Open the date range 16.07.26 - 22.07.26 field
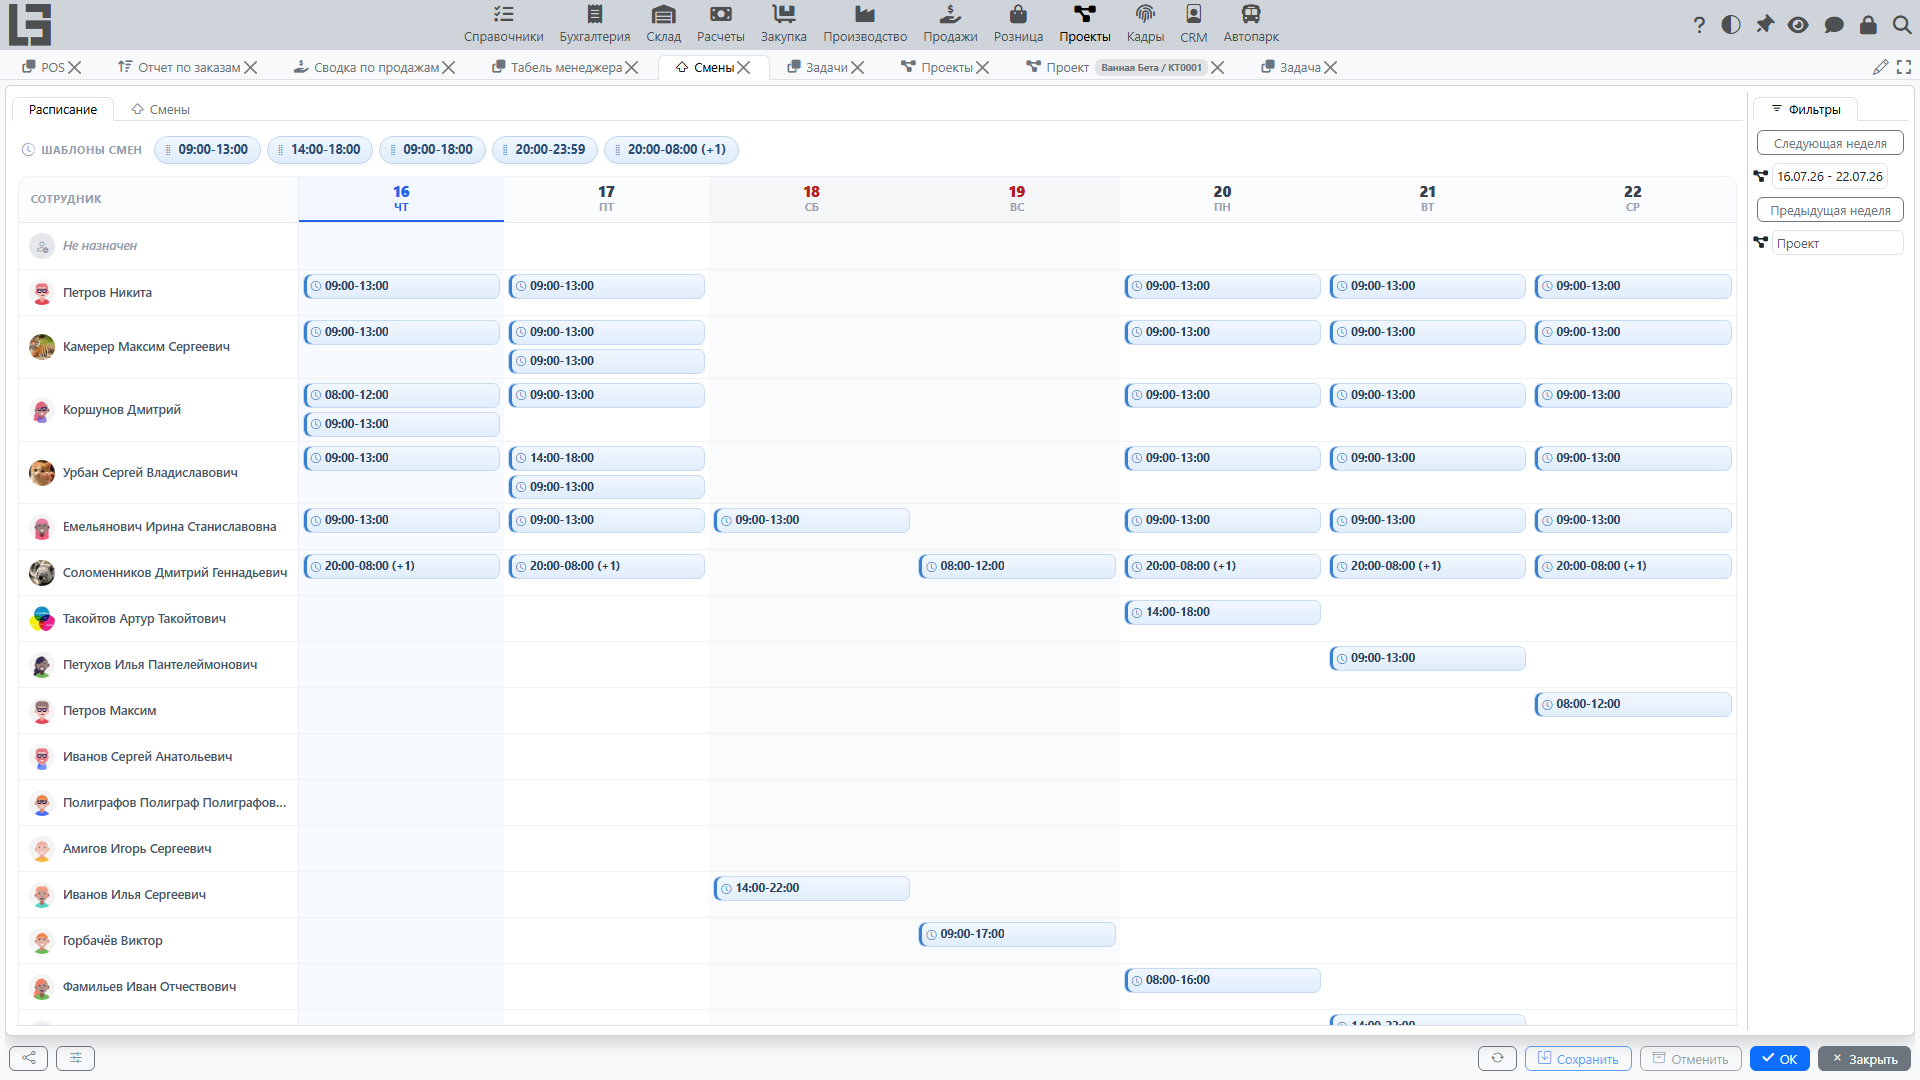Image resolution: width=1920 pixels, height=1080 pixels. click(1829, 176)
